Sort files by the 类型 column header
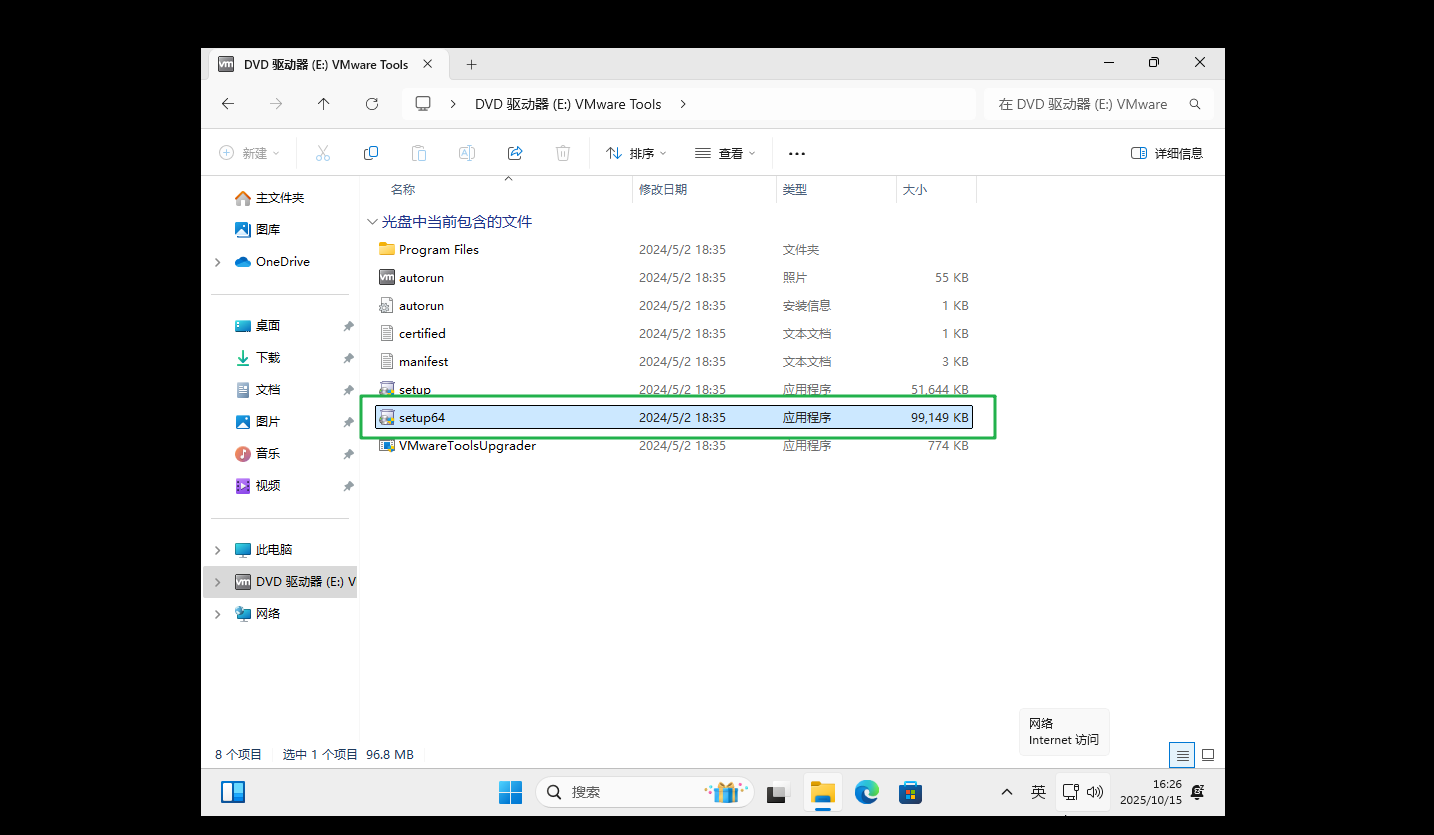This screenshot has height=835, width=1434. point(795,189)
